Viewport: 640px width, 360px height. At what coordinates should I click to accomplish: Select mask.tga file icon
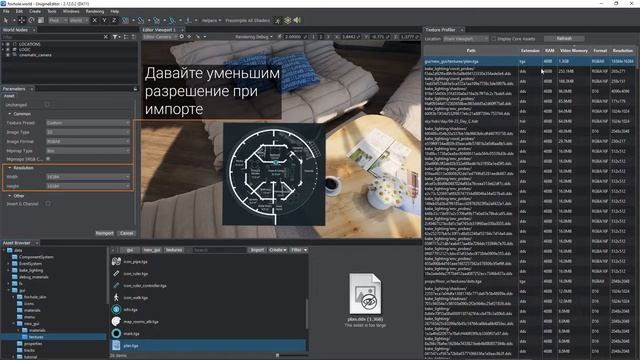(116, 333)
